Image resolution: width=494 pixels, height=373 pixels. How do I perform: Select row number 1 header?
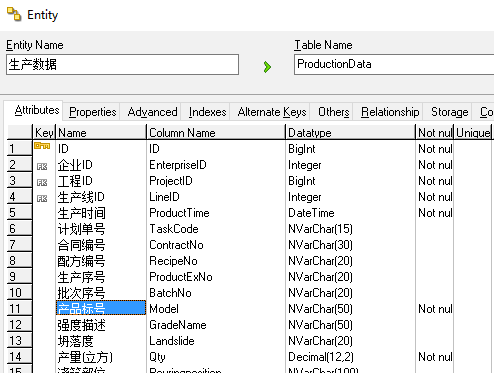(x=19, y=148)
